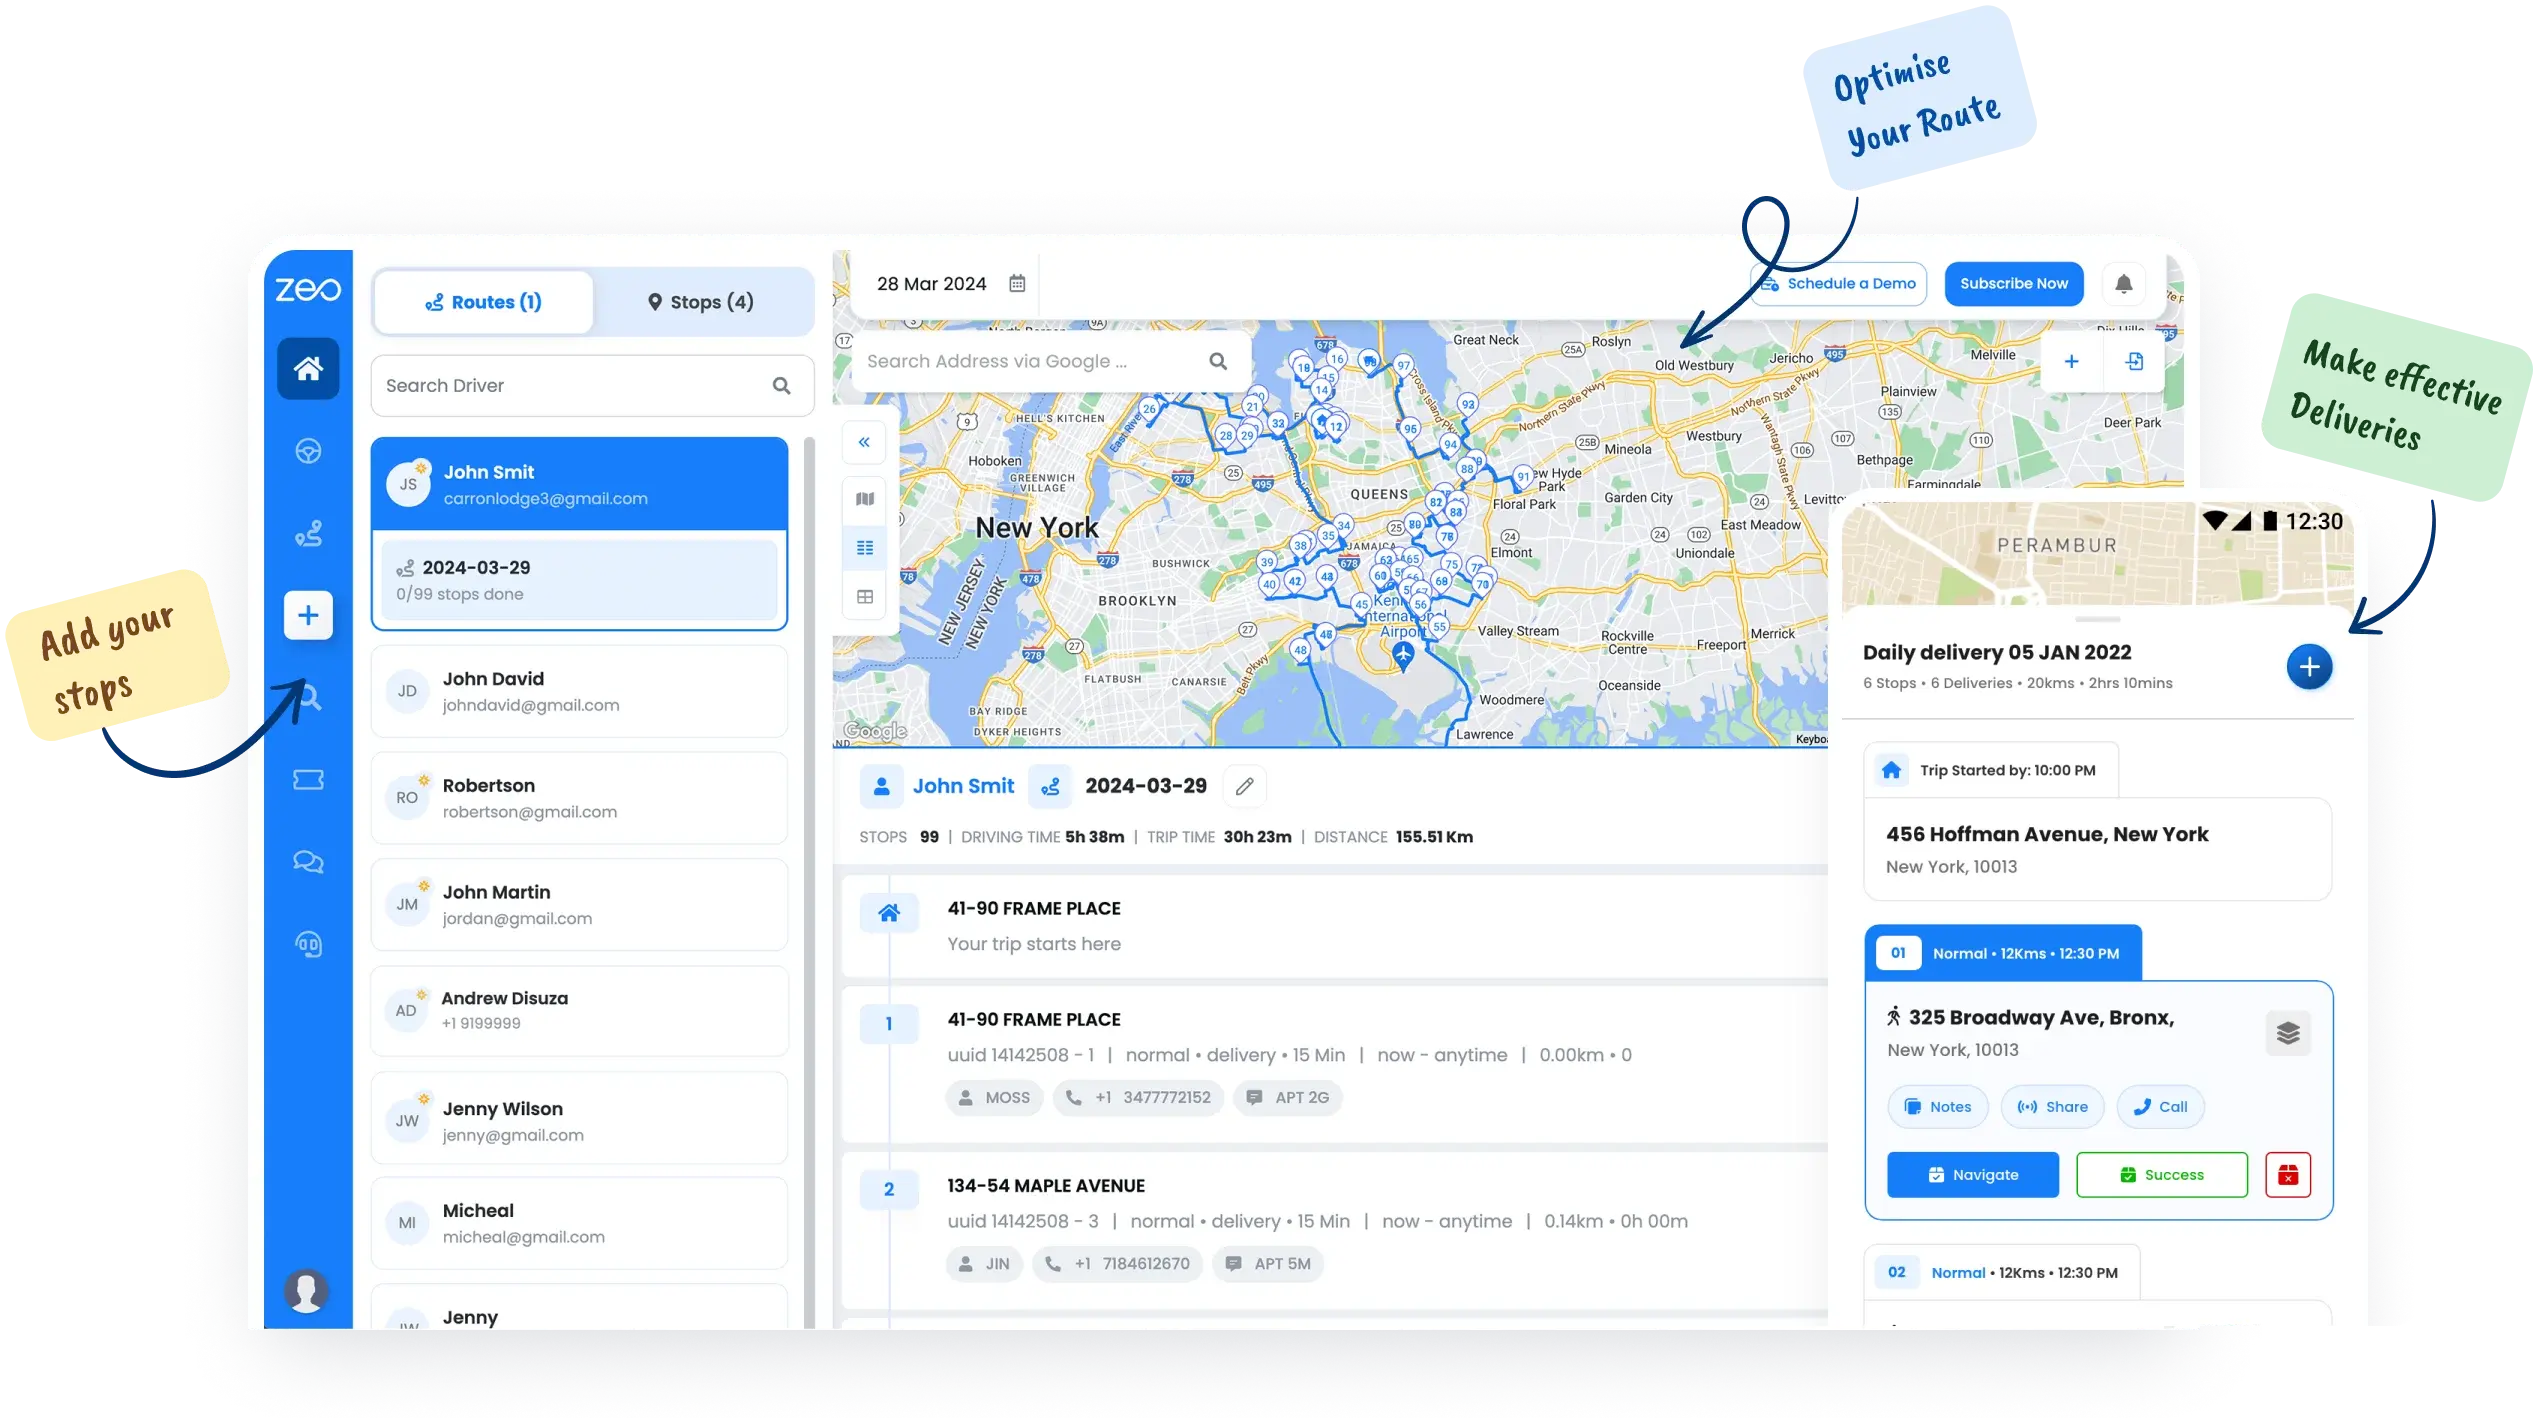Click the Subscribe Now button
The image size is (2539, 1418).
[x=2013, y=284]
